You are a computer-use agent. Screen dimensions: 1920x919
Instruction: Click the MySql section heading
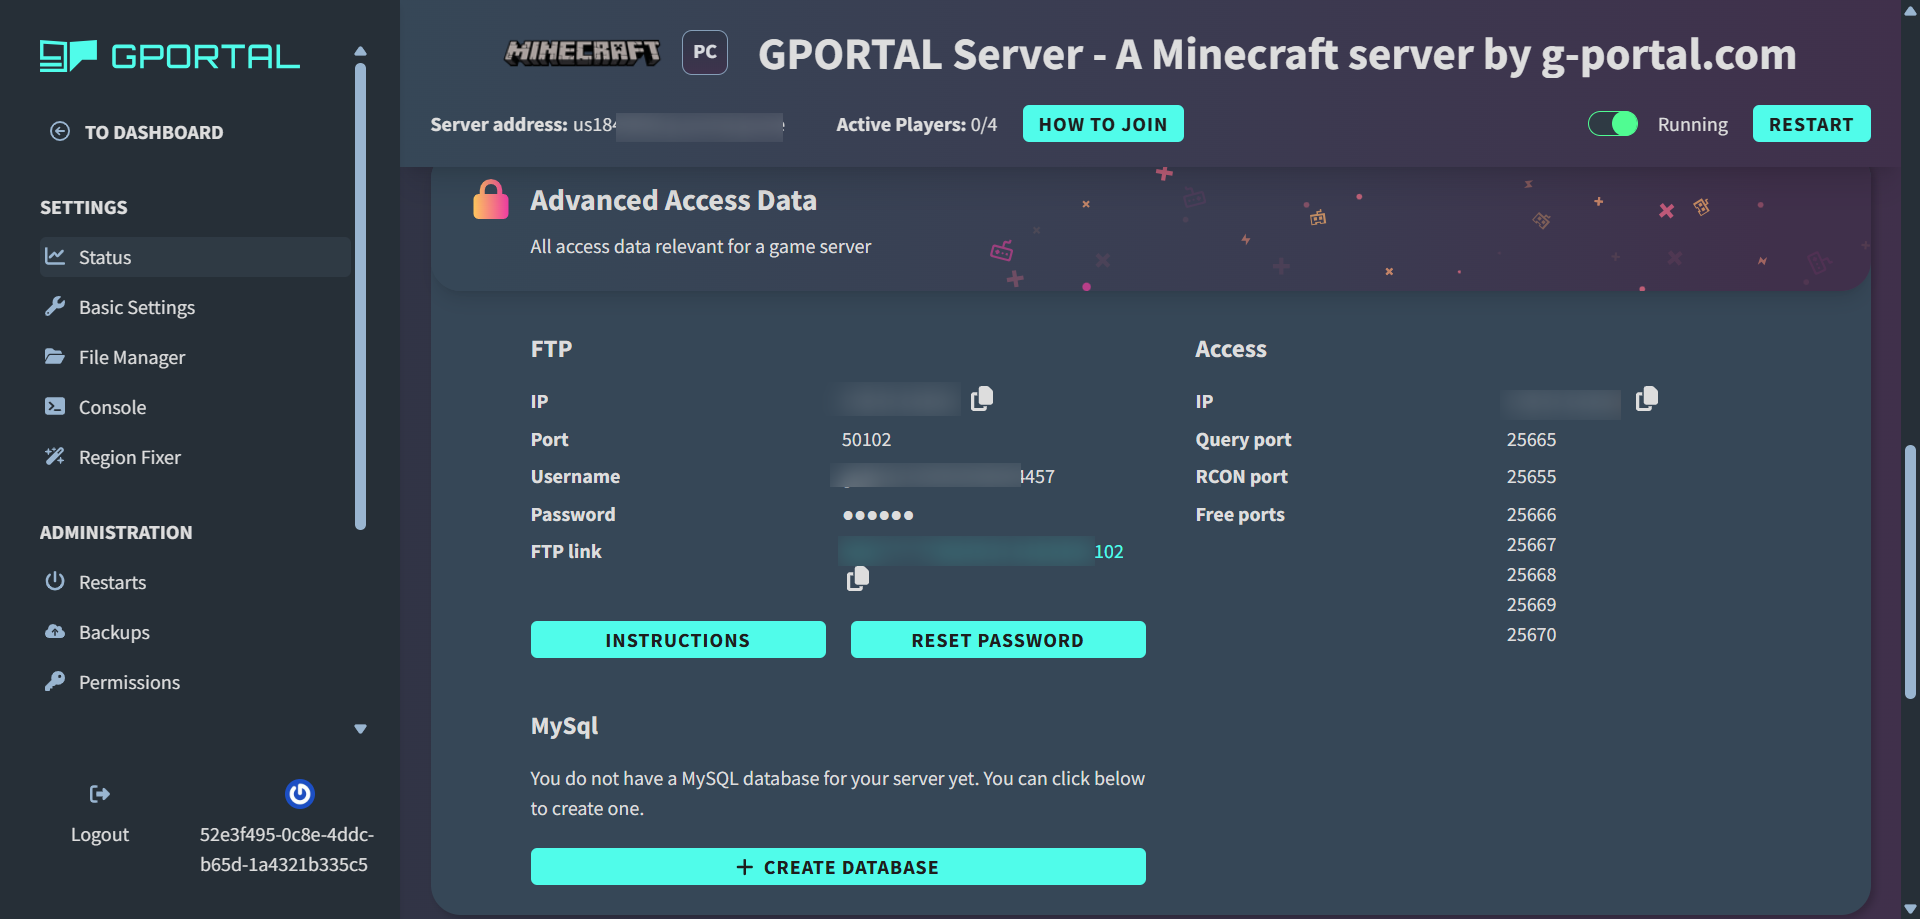(x=564, y=726)
